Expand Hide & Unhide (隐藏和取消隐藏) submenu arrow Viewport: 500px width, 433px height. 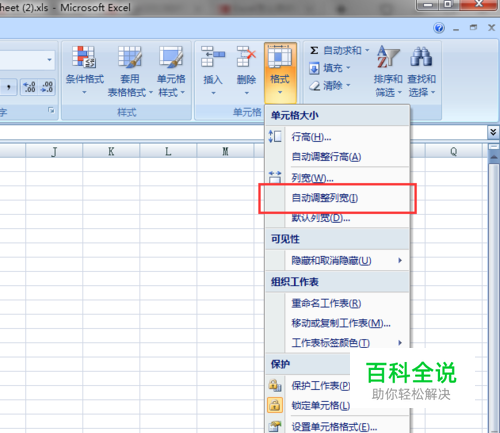click(x=400, y=260)
